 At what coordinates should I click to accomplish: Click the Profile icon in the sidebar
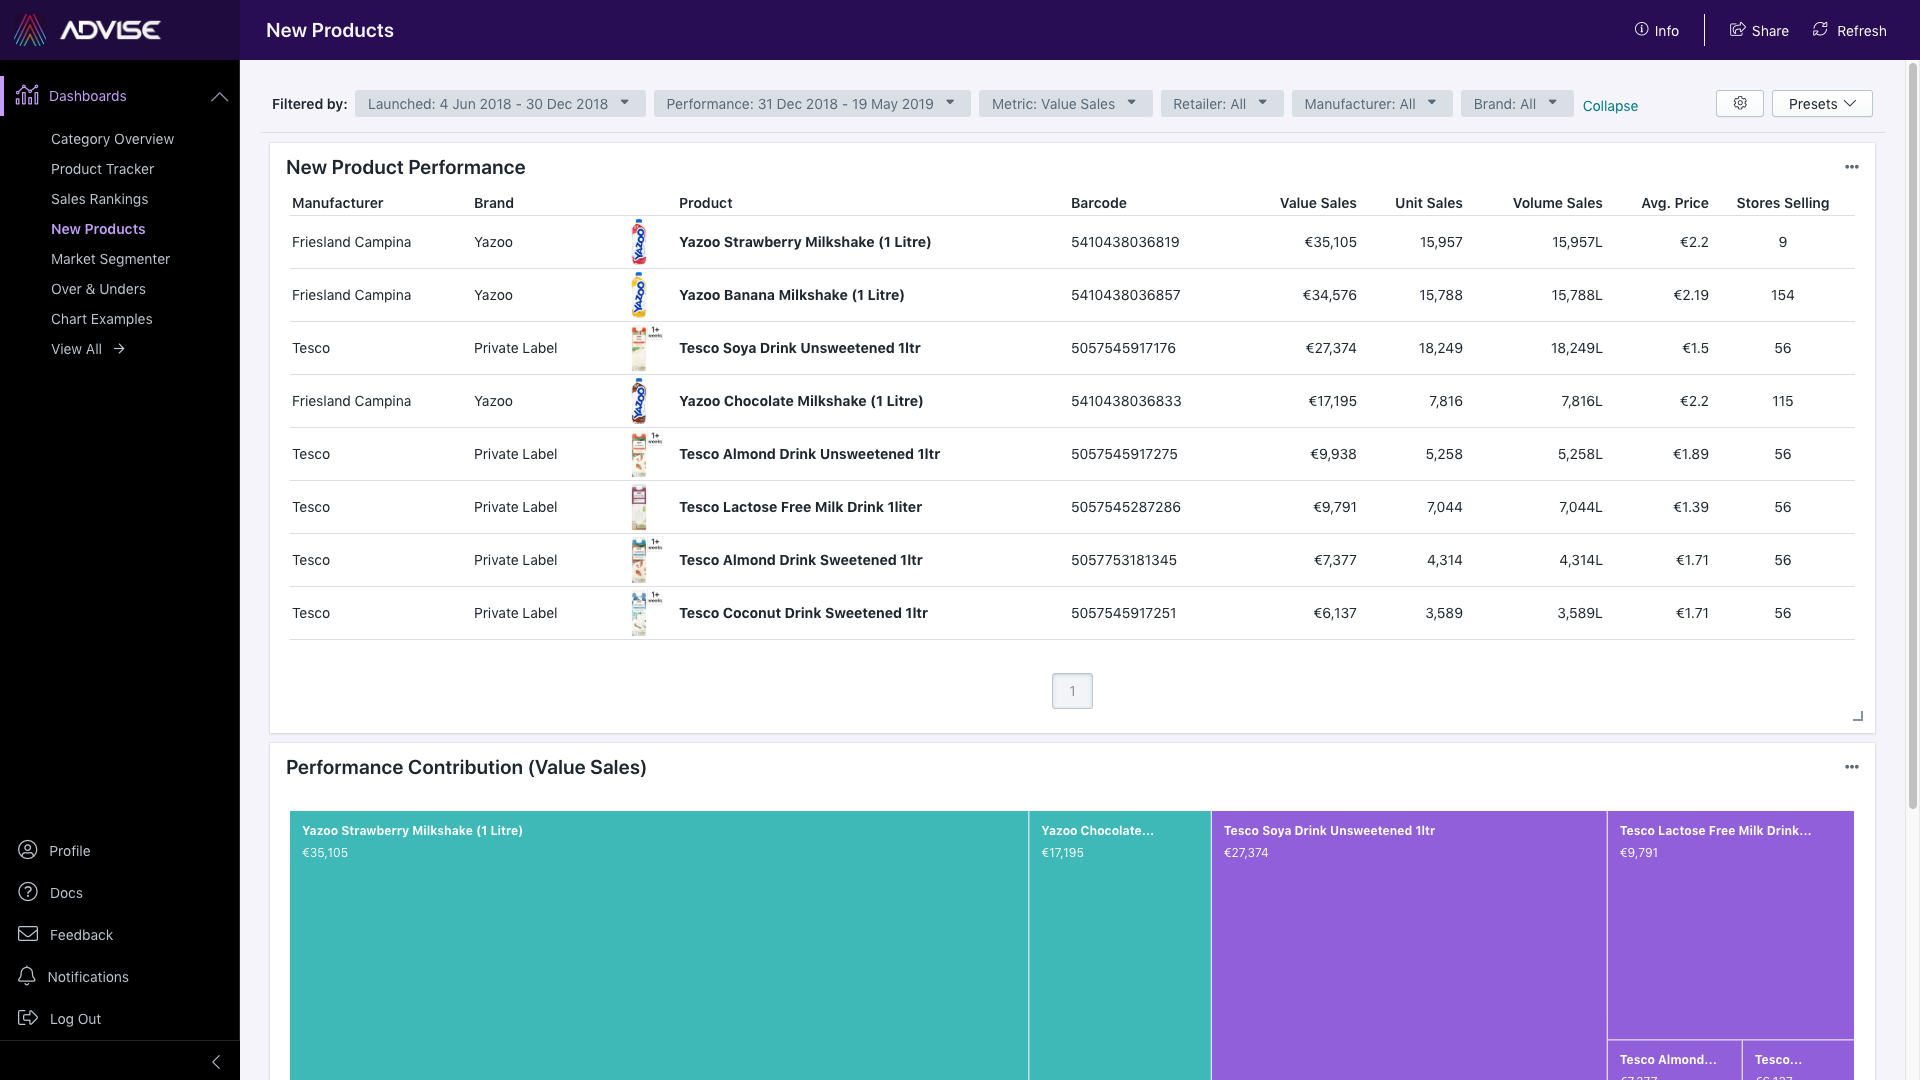tap(27, 850)
